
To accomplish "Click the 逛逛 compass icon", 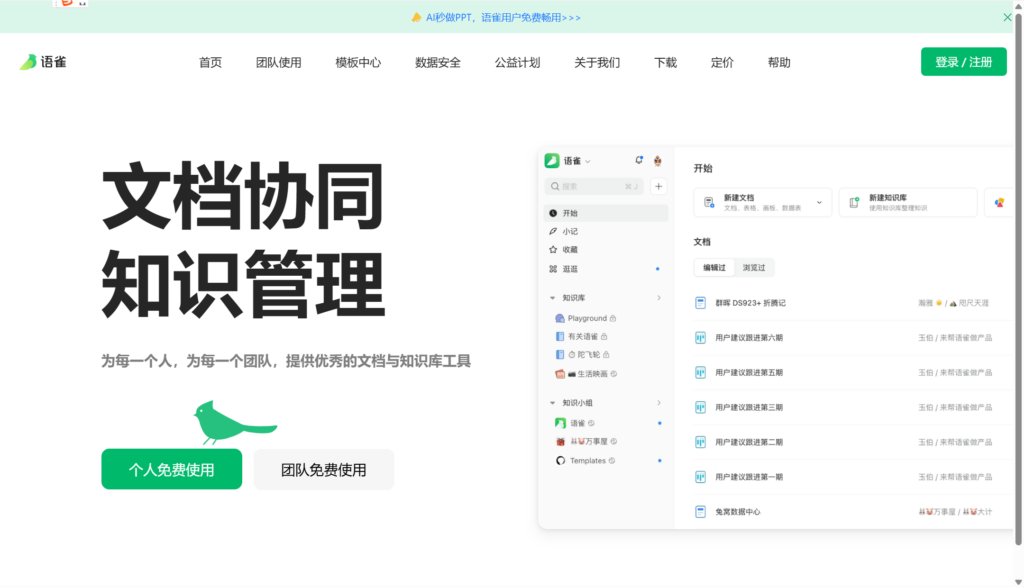I will [552, 268].
